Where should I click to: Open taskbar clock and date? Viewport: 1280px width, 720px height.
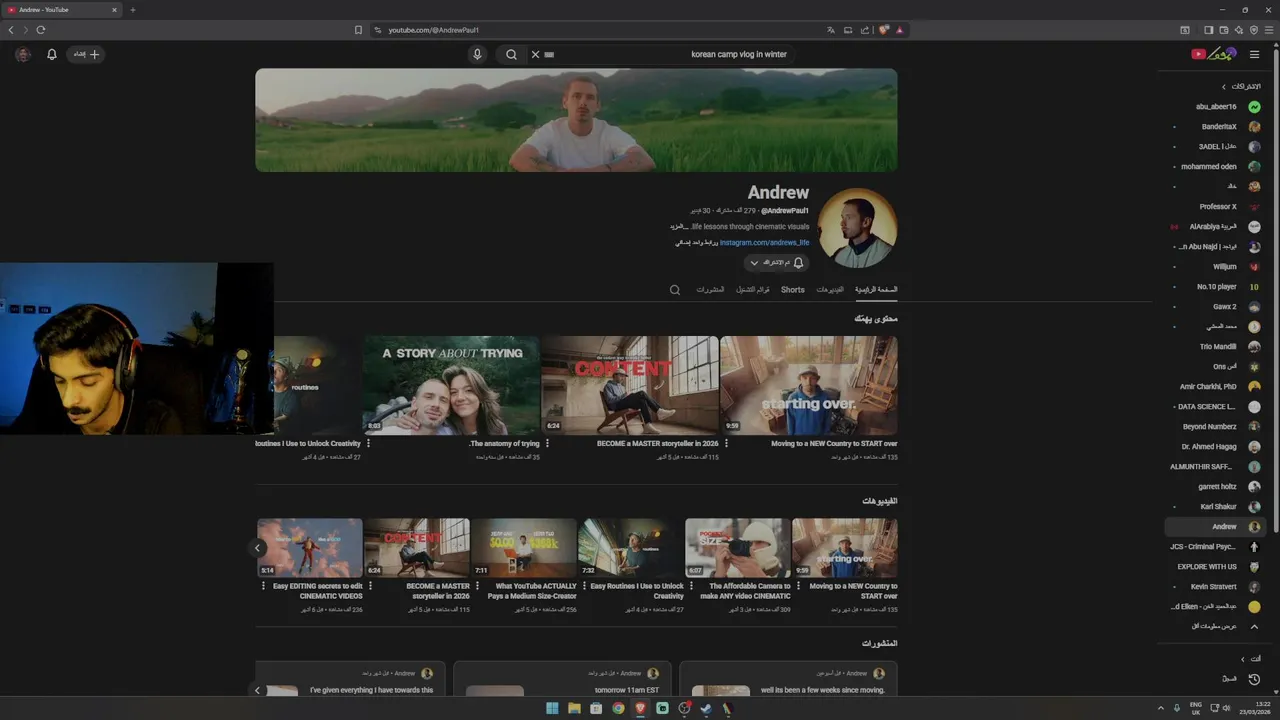tap(1255, 708)
